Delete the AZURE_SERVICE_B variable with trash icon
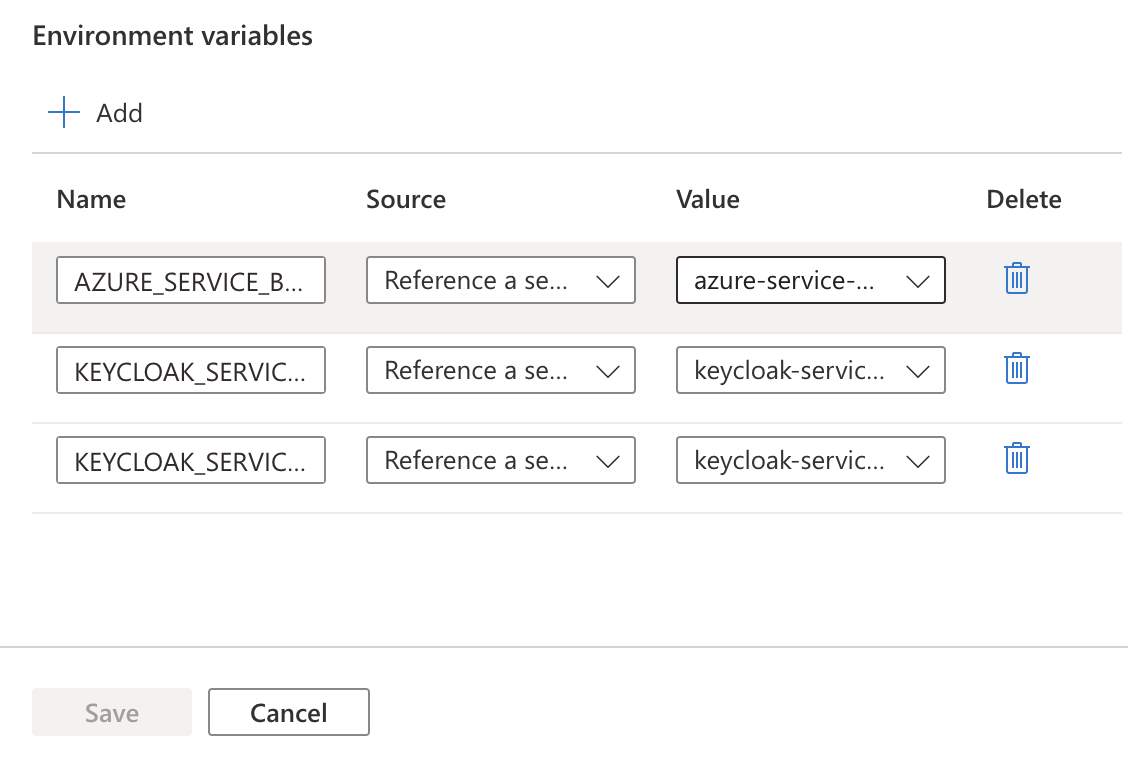The height and width of the screenshot is (776, 1128). (x=1017, y=278)
